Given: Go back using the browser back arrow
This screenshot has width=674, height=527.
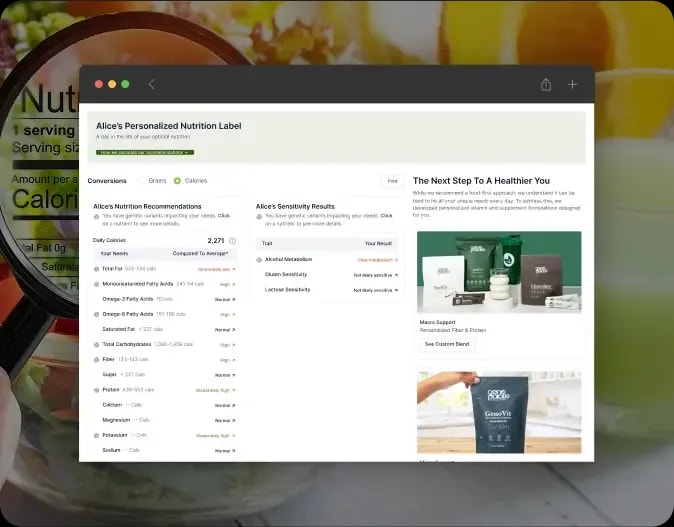Looking at the screenshot, I should tap(151, 84).
